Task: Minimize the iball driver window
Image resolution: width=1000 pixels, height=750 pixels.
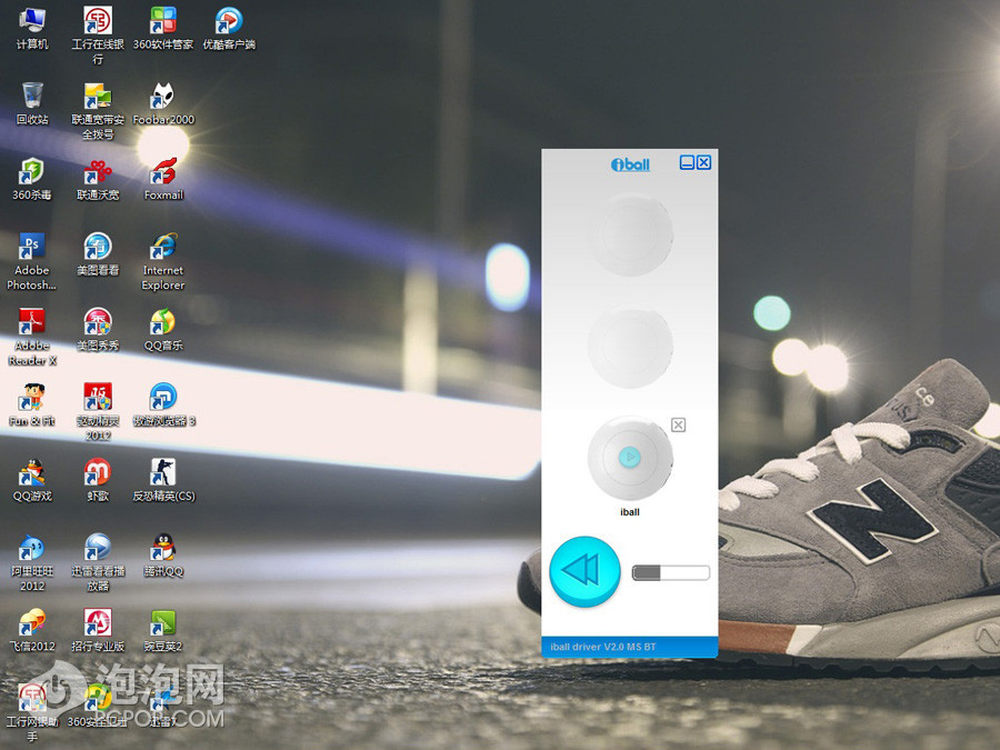Action: 687,163
